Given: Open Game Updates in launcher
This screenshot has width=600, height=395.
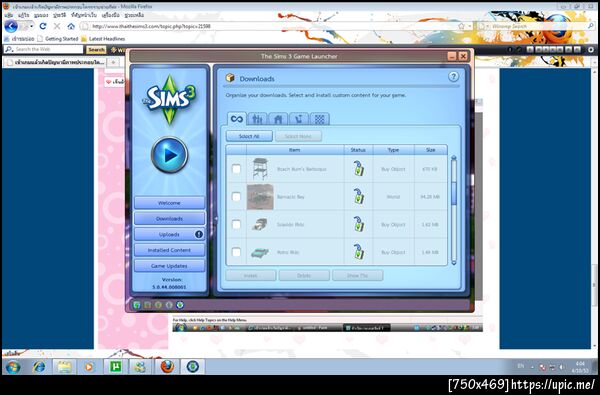Looking at the screenshot, I should [170, 266].
